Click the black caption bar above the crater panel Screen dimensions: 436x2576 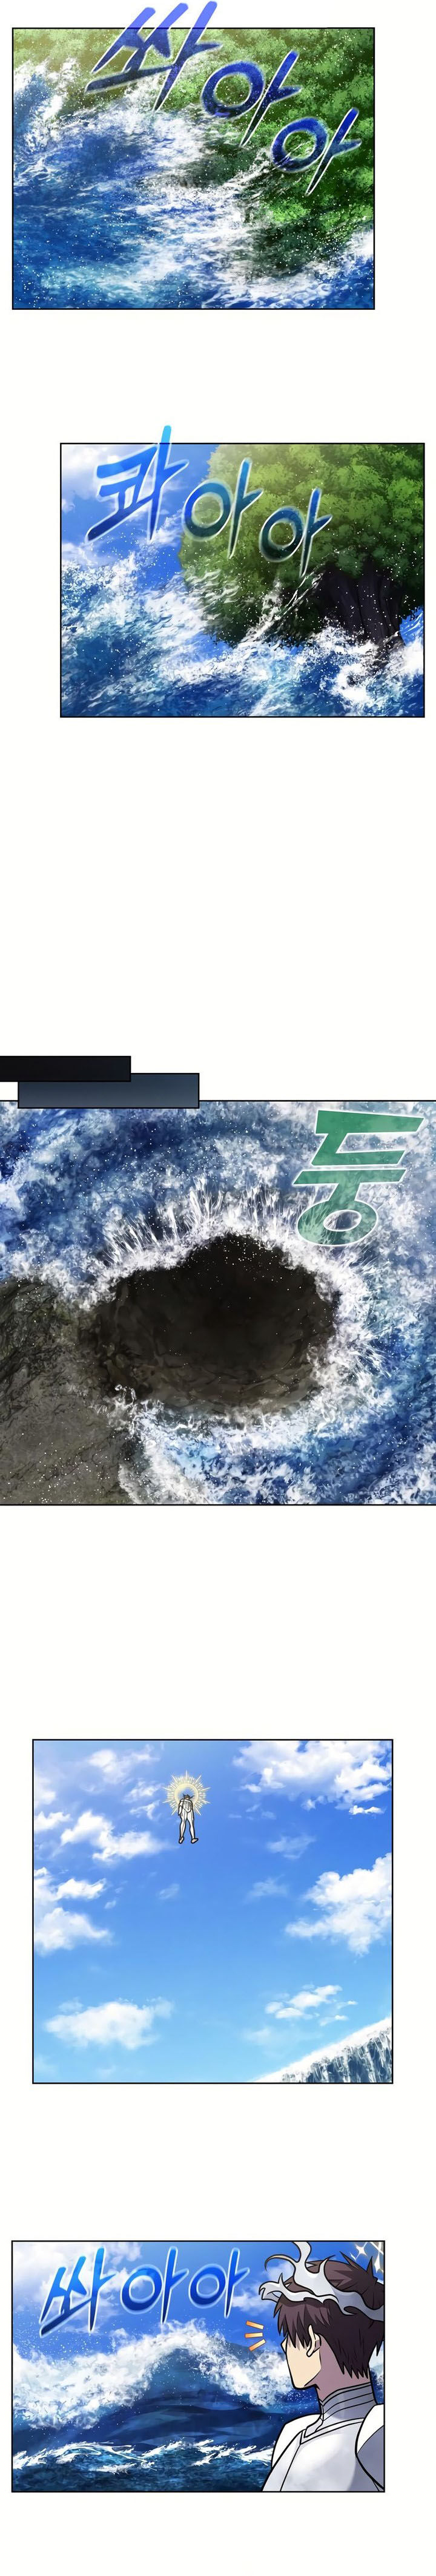coord(65,1068)
